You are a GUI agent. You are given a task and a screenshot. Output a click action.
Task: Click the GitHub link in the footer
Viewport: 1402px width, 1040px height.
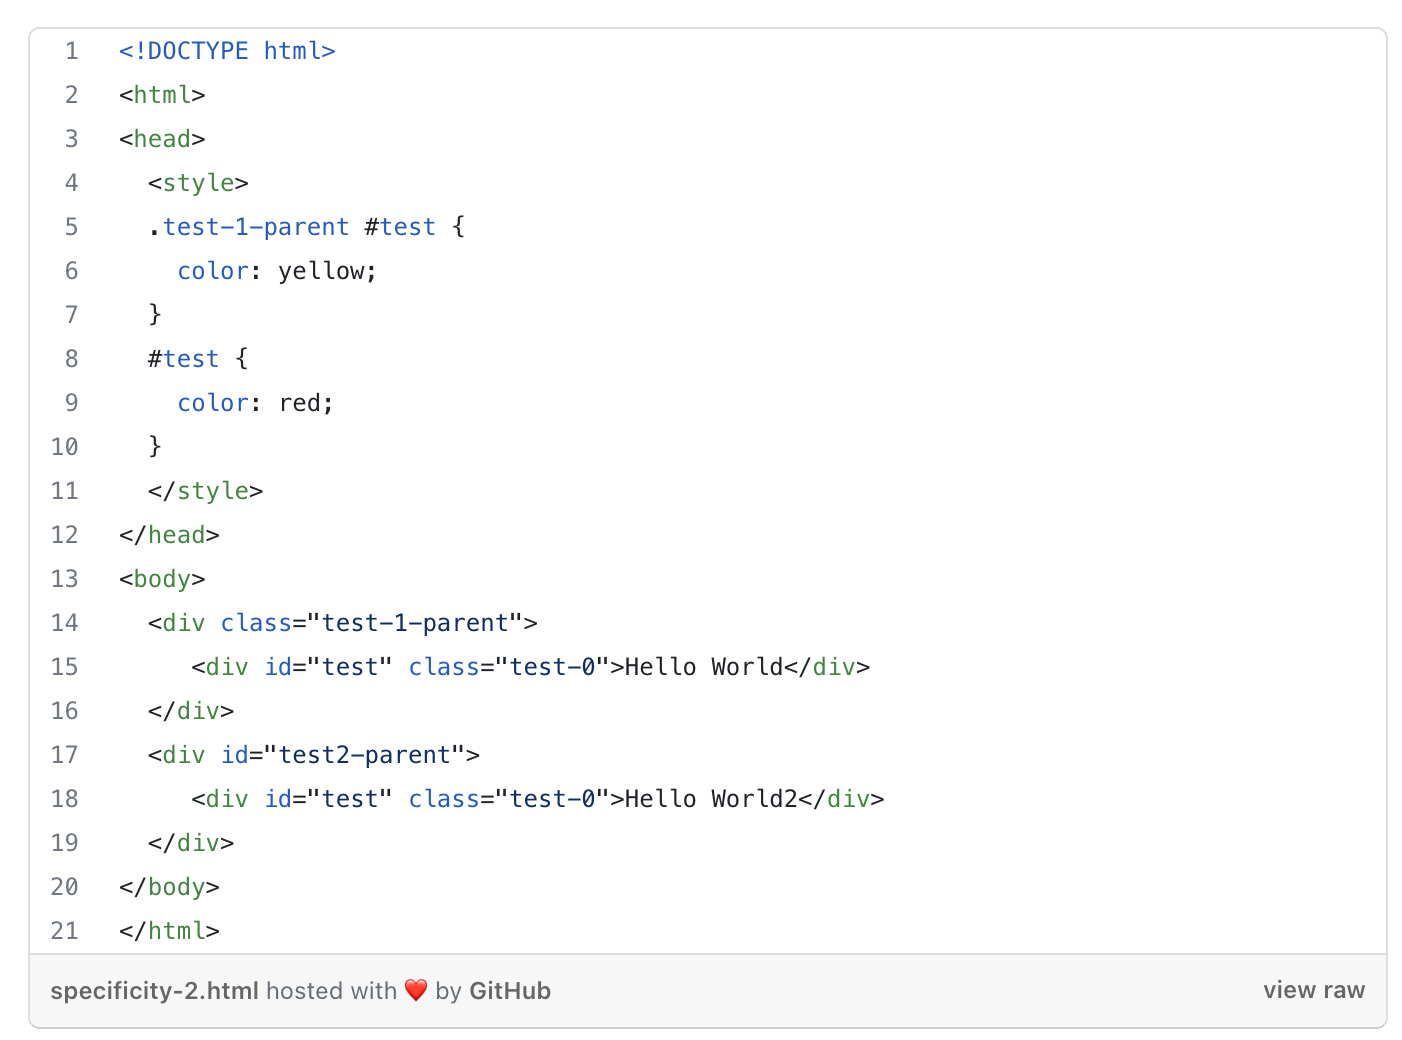pos(510,990)
